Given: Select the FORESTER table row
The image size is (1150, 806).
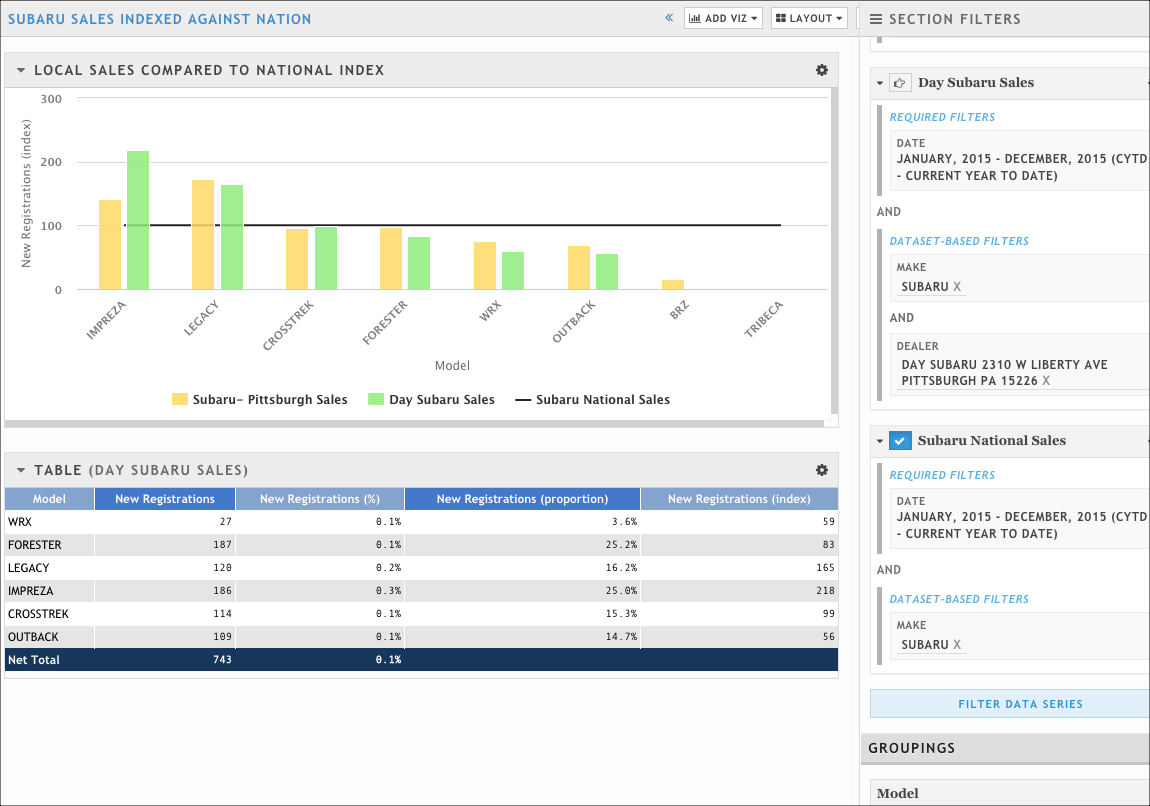Looking at the screenshot, I should [x=421, y=545].
